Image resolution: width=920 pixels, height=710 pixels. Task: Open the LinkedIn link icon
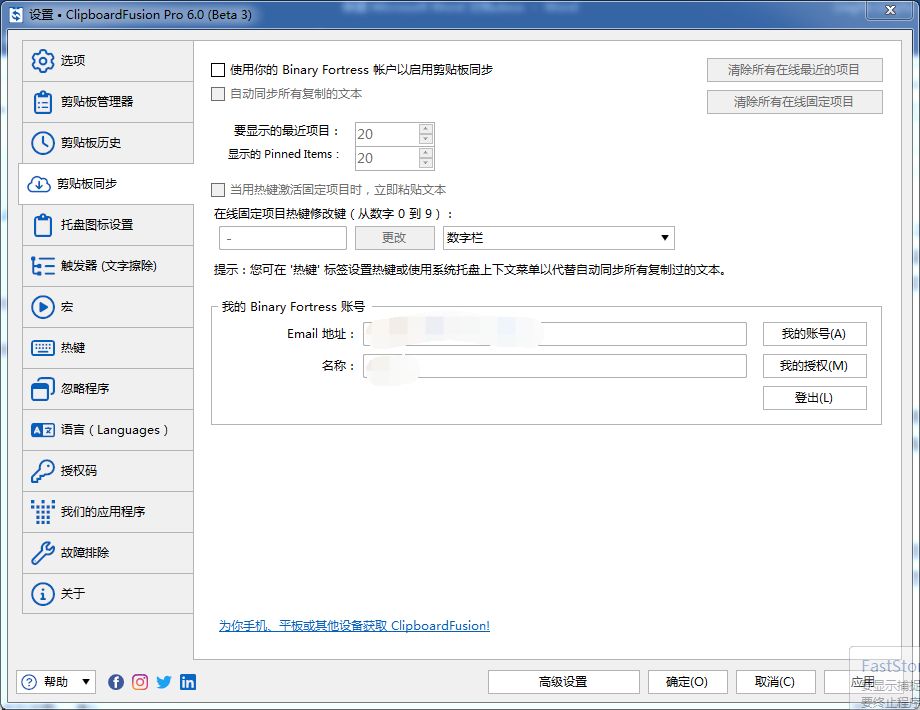[188, 682]
